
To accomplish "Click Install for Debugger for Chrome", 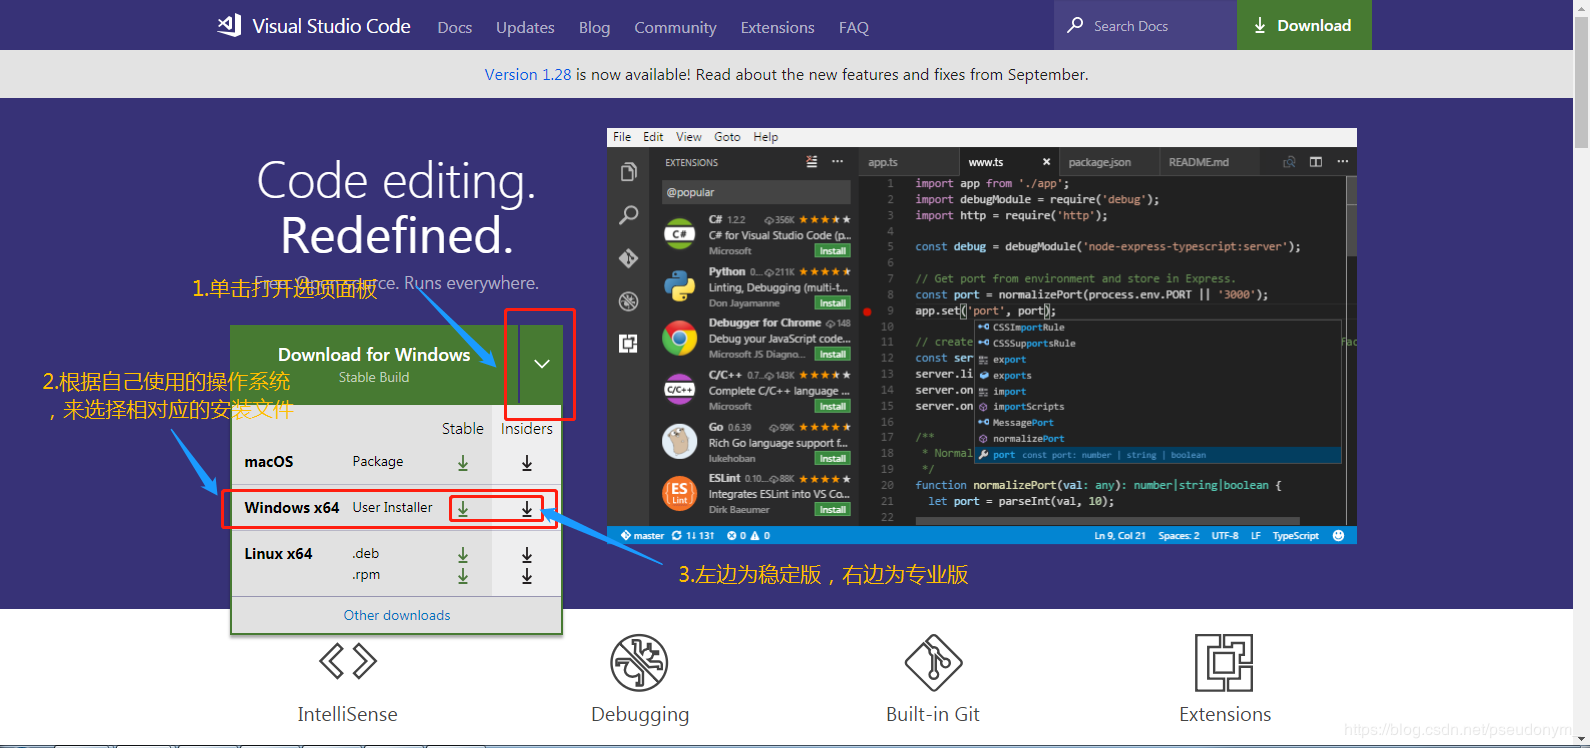I will tap(832, 355).
